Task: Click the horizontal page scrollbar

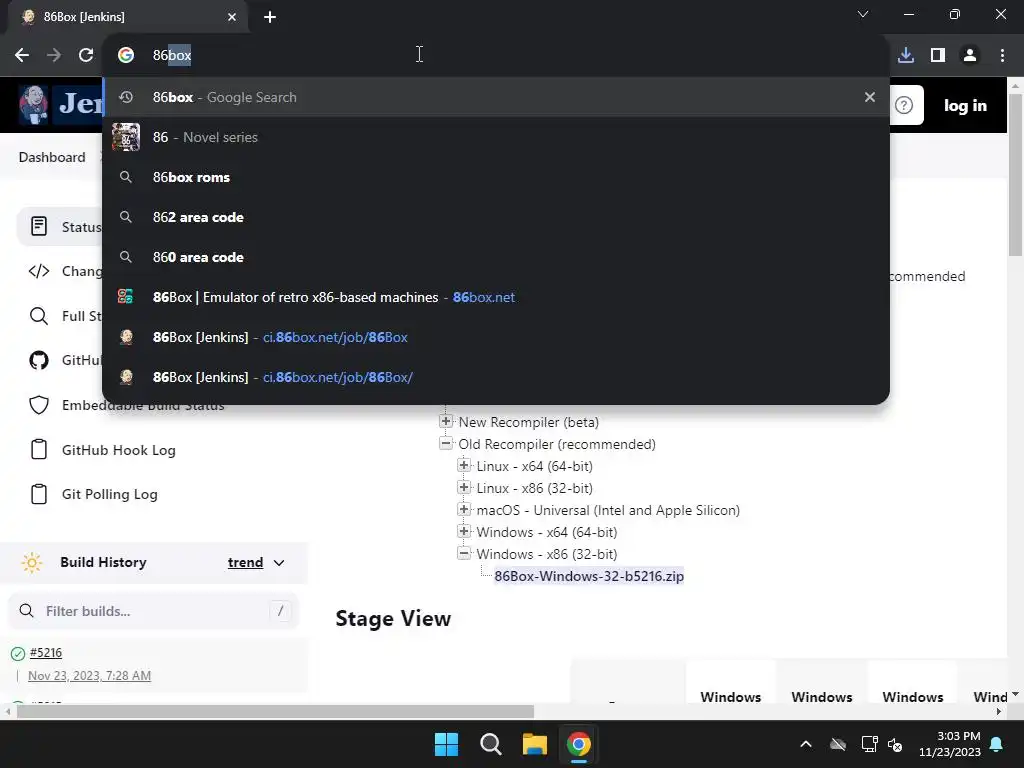Action: point(275,711)
